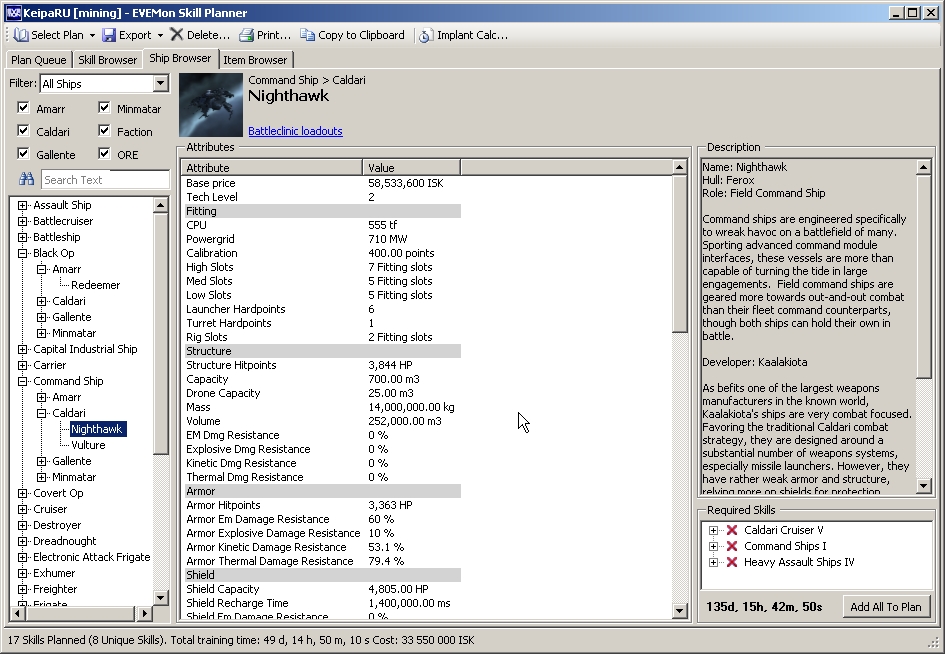
Task: Open the Battleclinic loadouts link
Action: 295,131
